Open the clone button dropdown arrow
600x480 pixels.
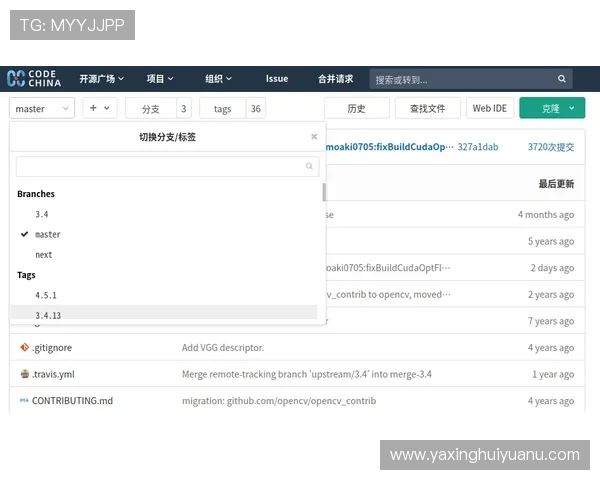coord(571,108)
